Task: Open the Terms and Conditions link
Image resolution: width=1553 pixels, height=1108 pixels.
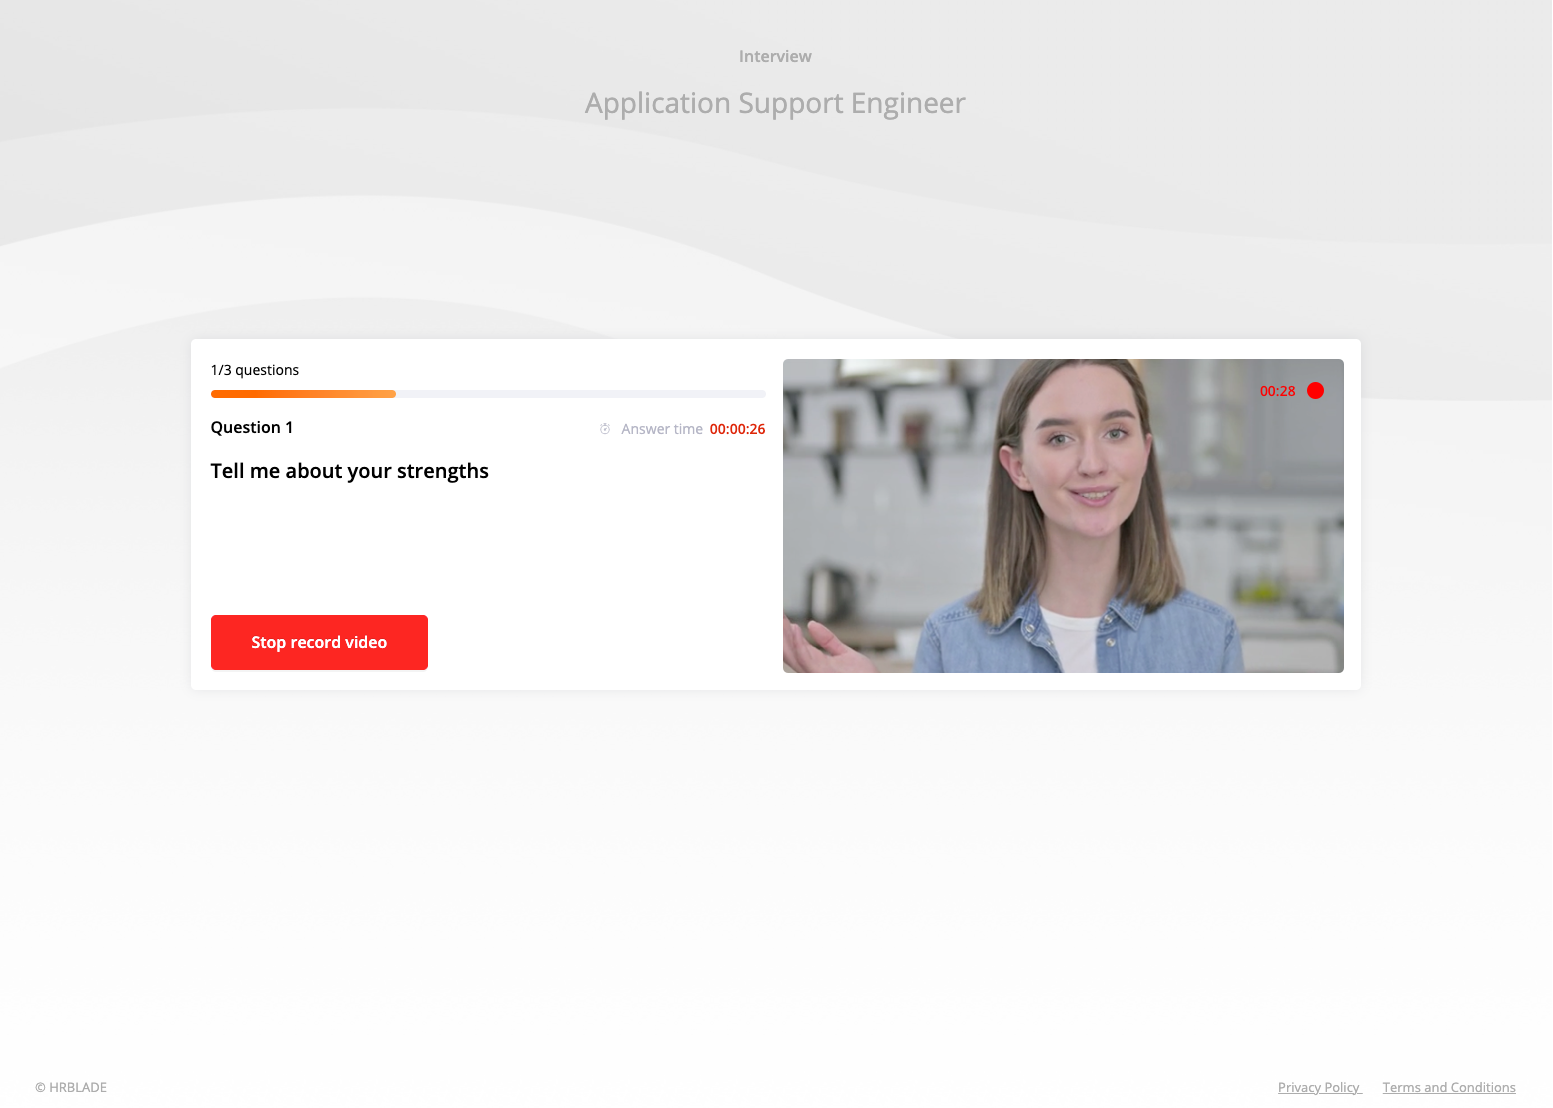Action: [x=1448, y=1087]
